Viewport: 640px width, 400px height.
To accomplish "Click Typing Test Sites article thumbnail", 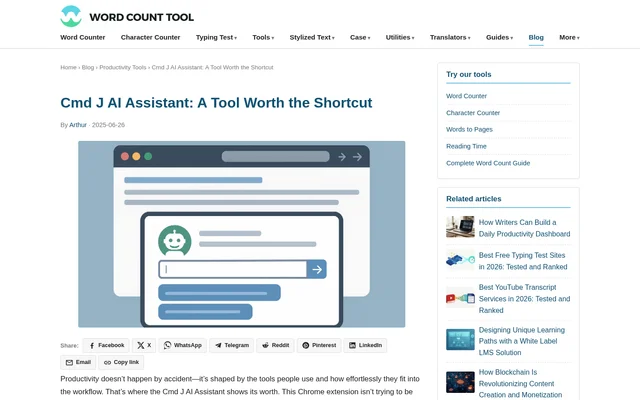I will [x=460, y=259].
